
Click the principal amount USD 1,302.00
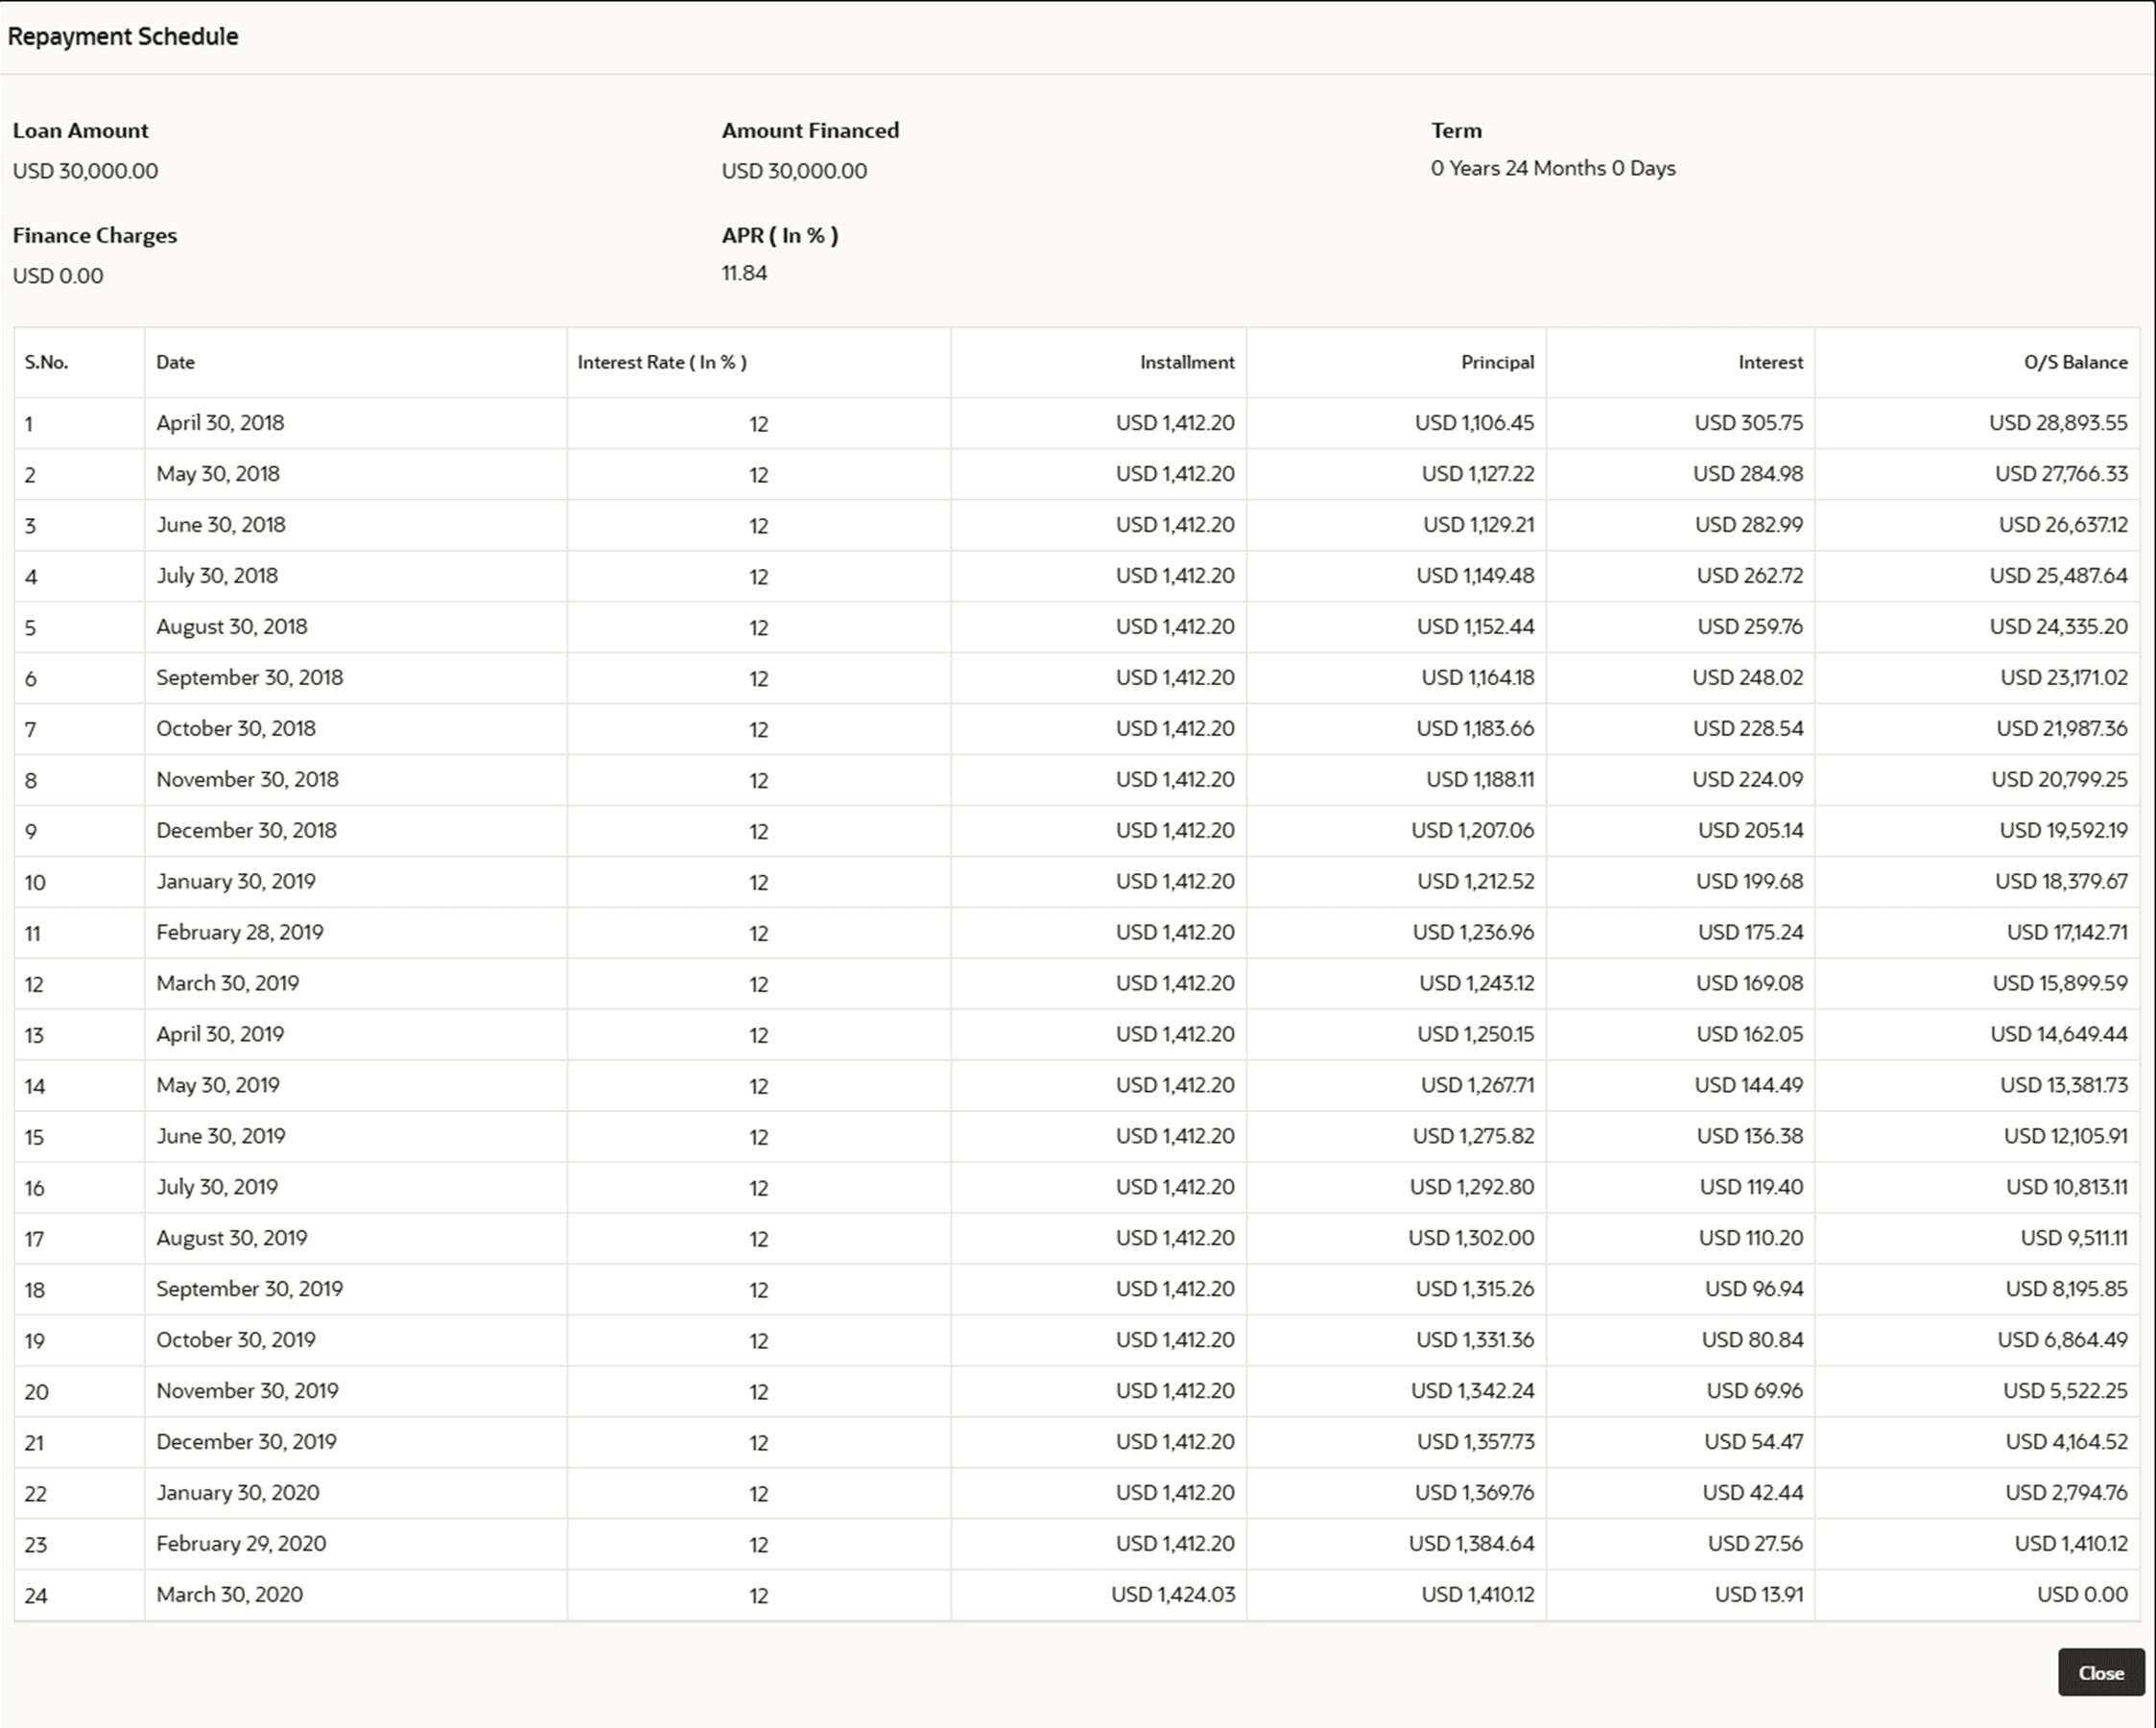coord(1470,1238)
